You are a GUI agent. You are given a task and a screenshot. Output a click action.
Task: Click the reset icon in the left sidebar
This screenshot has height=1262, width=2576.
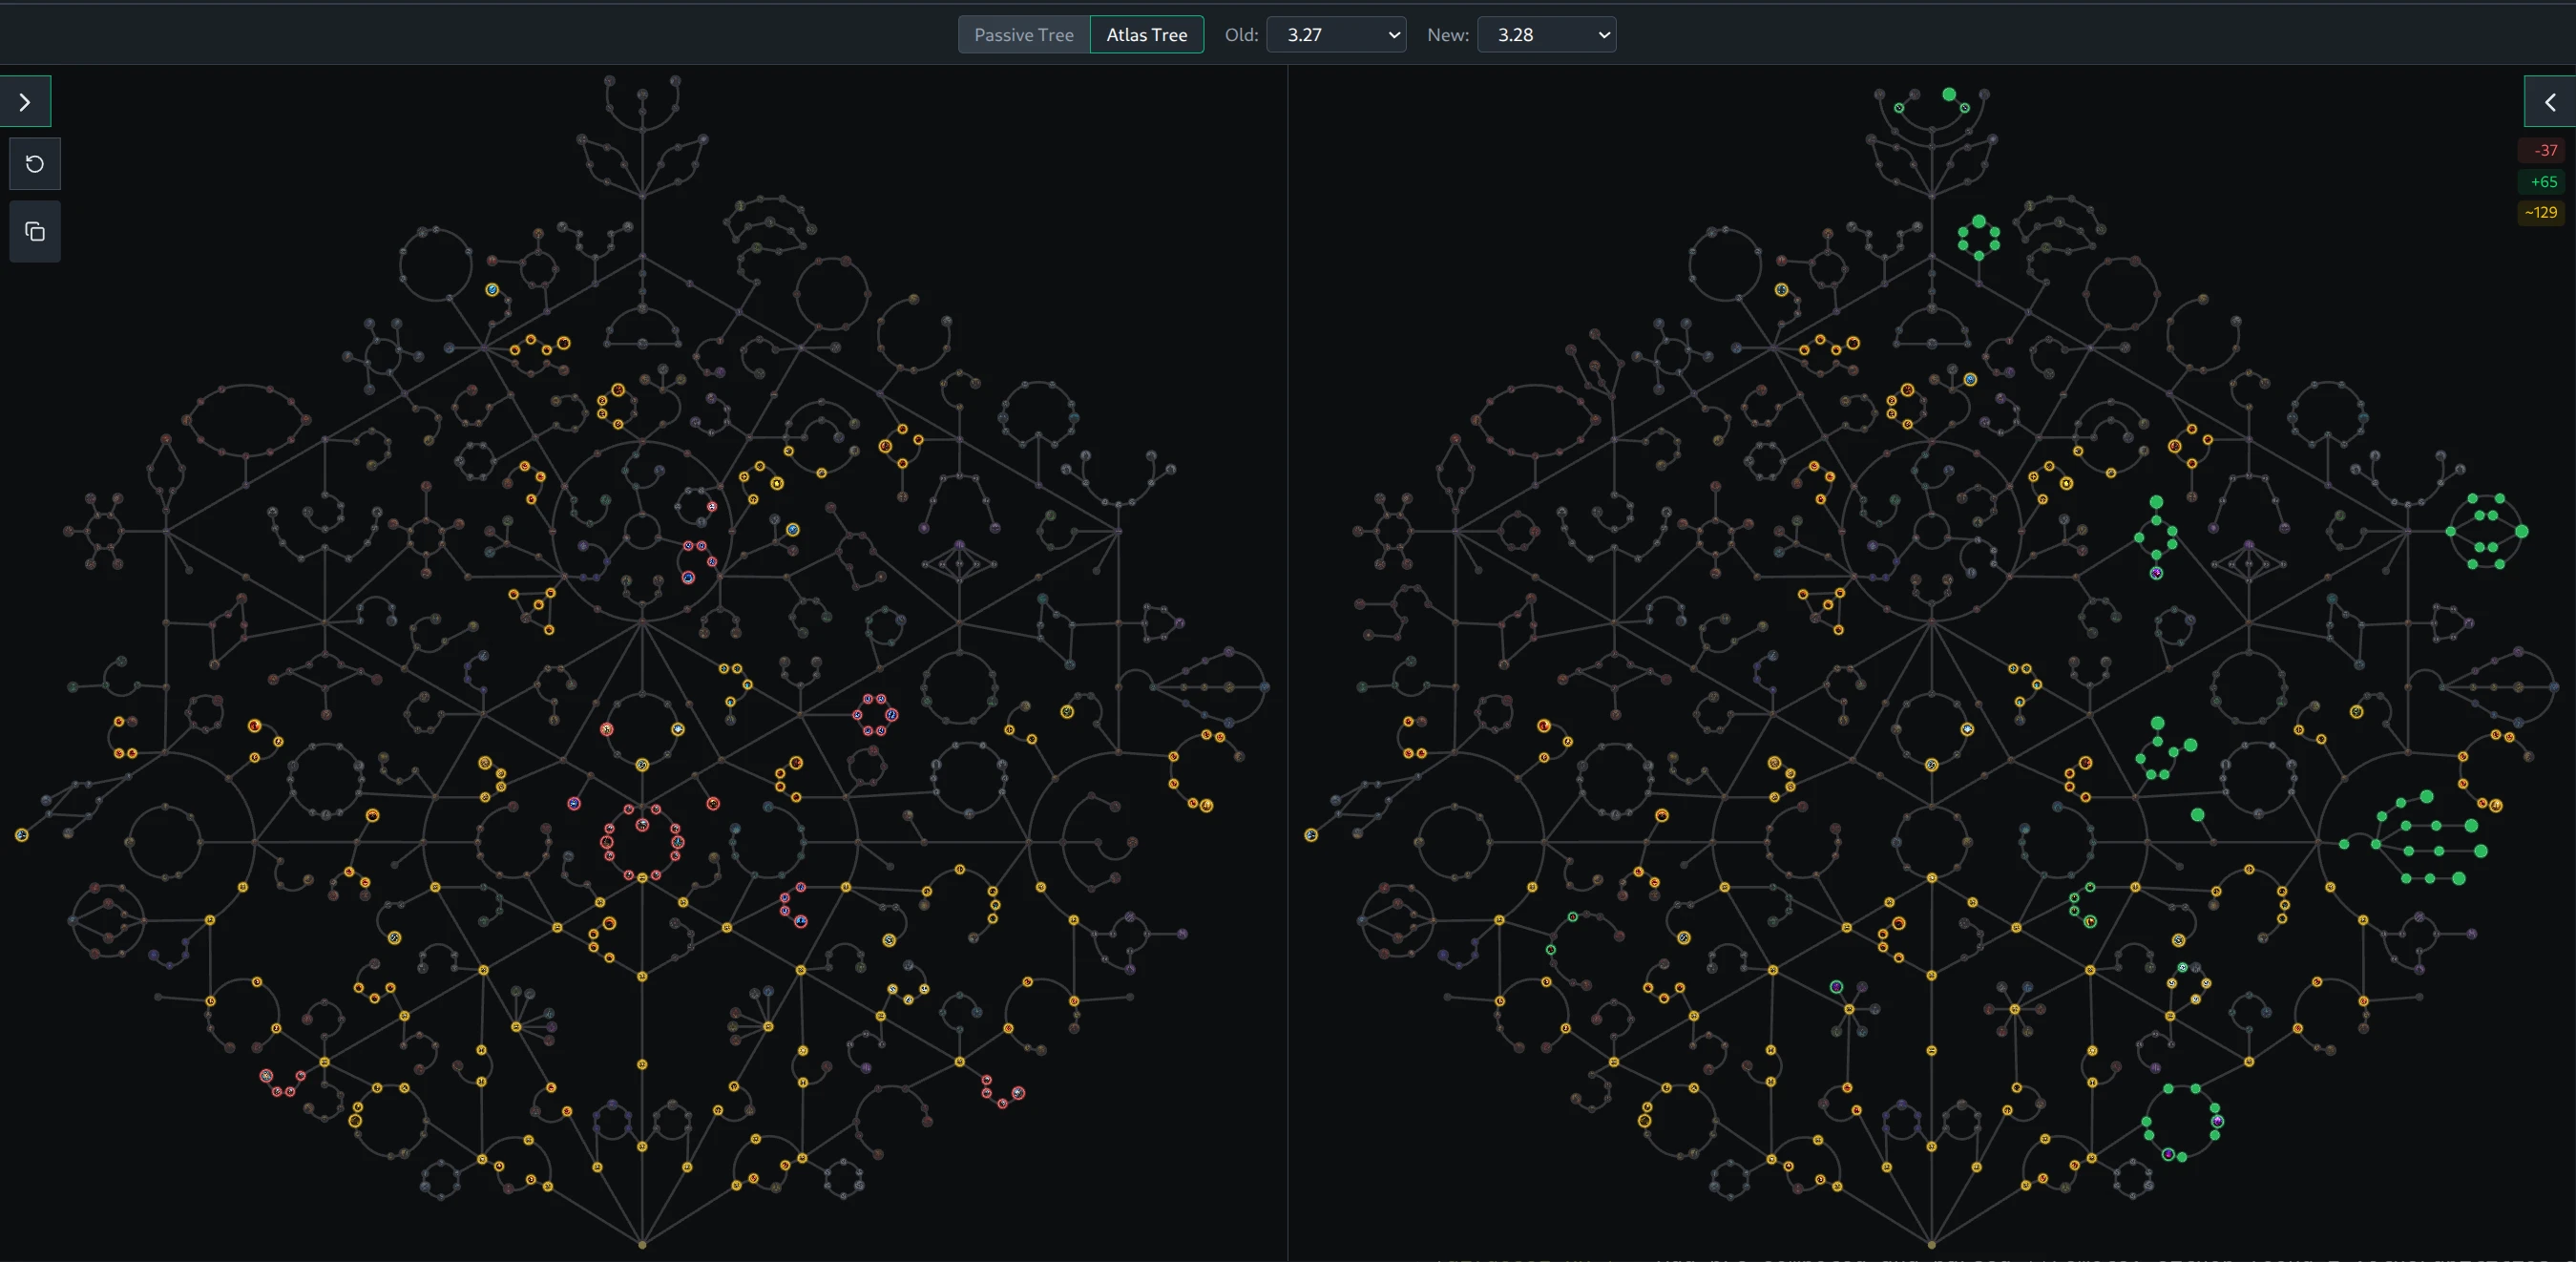click(x=35, y=163)
